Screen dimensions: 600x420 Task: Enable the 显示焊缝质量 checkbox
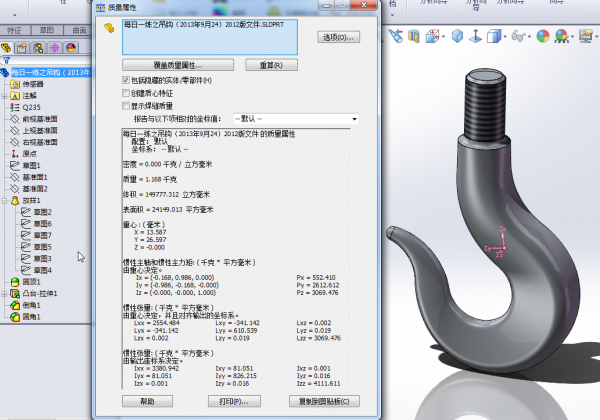(x=126, y=106)
